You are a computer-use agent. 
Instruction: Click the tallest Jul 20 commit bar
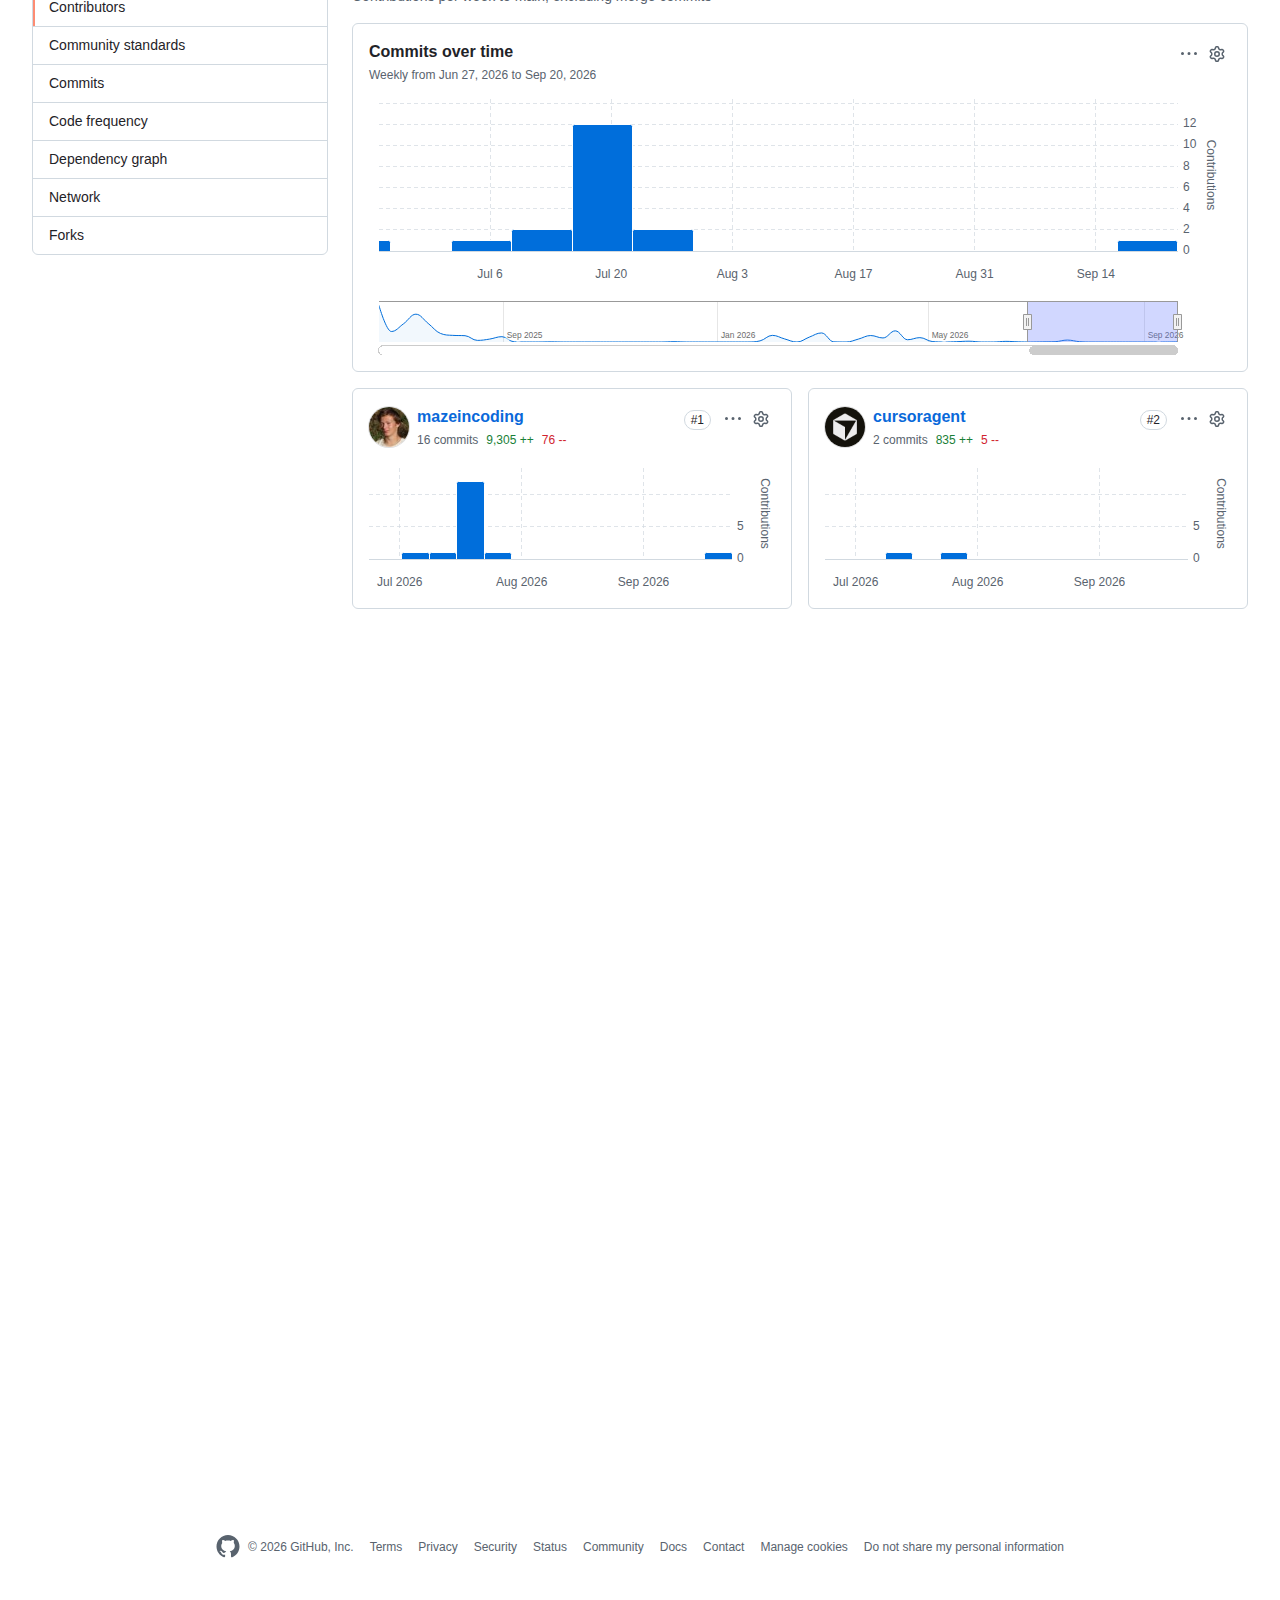[x=602, y=188]
